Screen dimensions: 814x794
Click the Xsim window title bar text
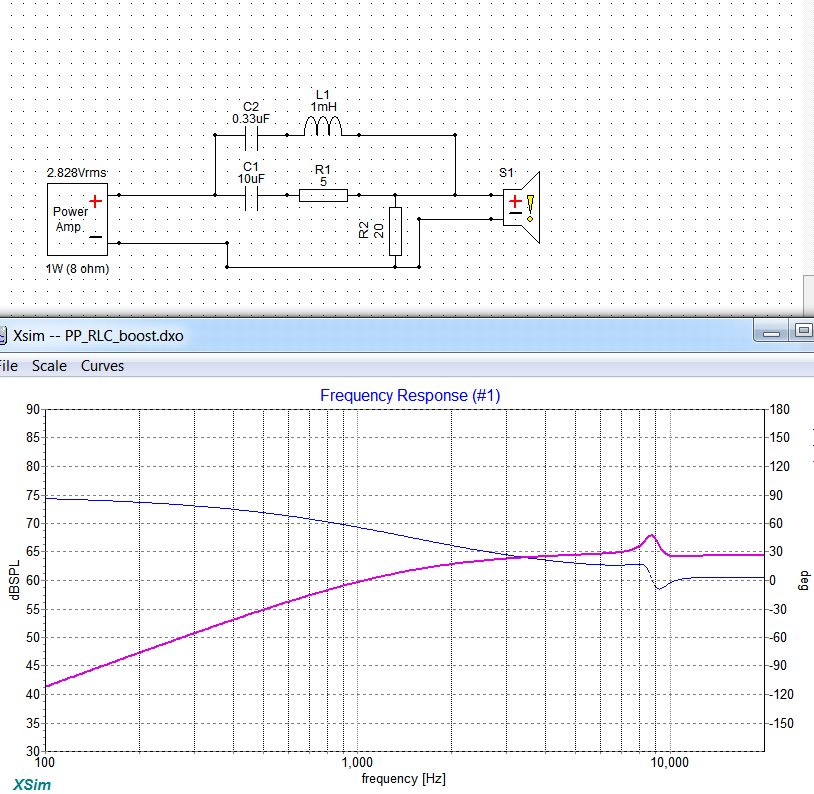coord(98,336)
